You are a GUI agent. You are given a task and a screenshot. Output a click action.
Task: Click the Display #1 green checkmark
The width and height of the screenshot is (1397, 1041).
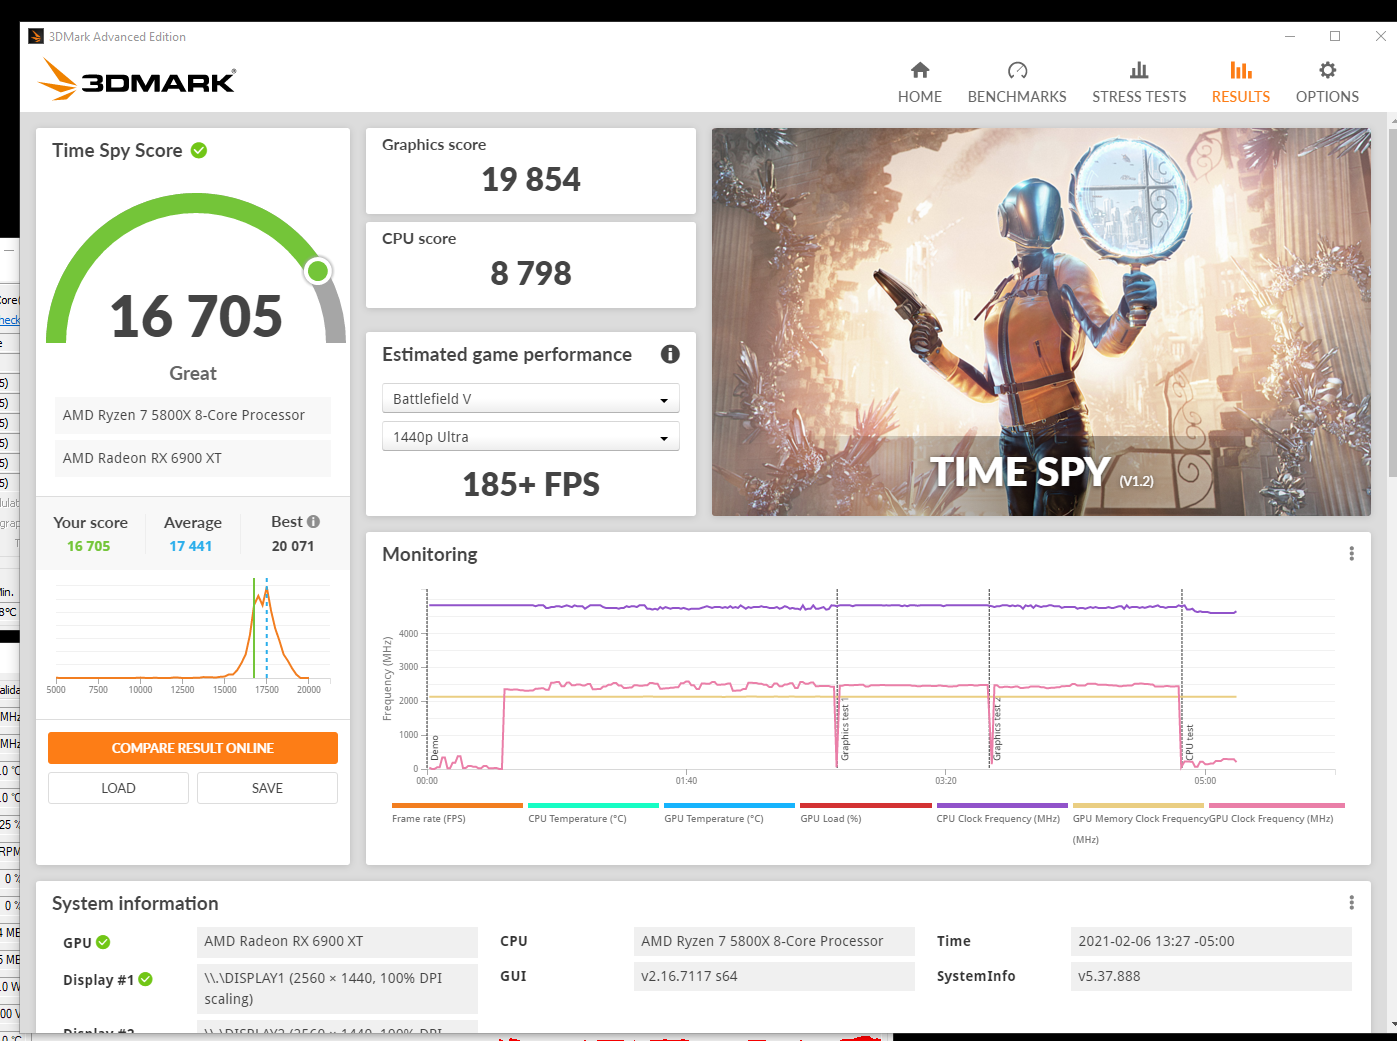click(x=146, y=979)
